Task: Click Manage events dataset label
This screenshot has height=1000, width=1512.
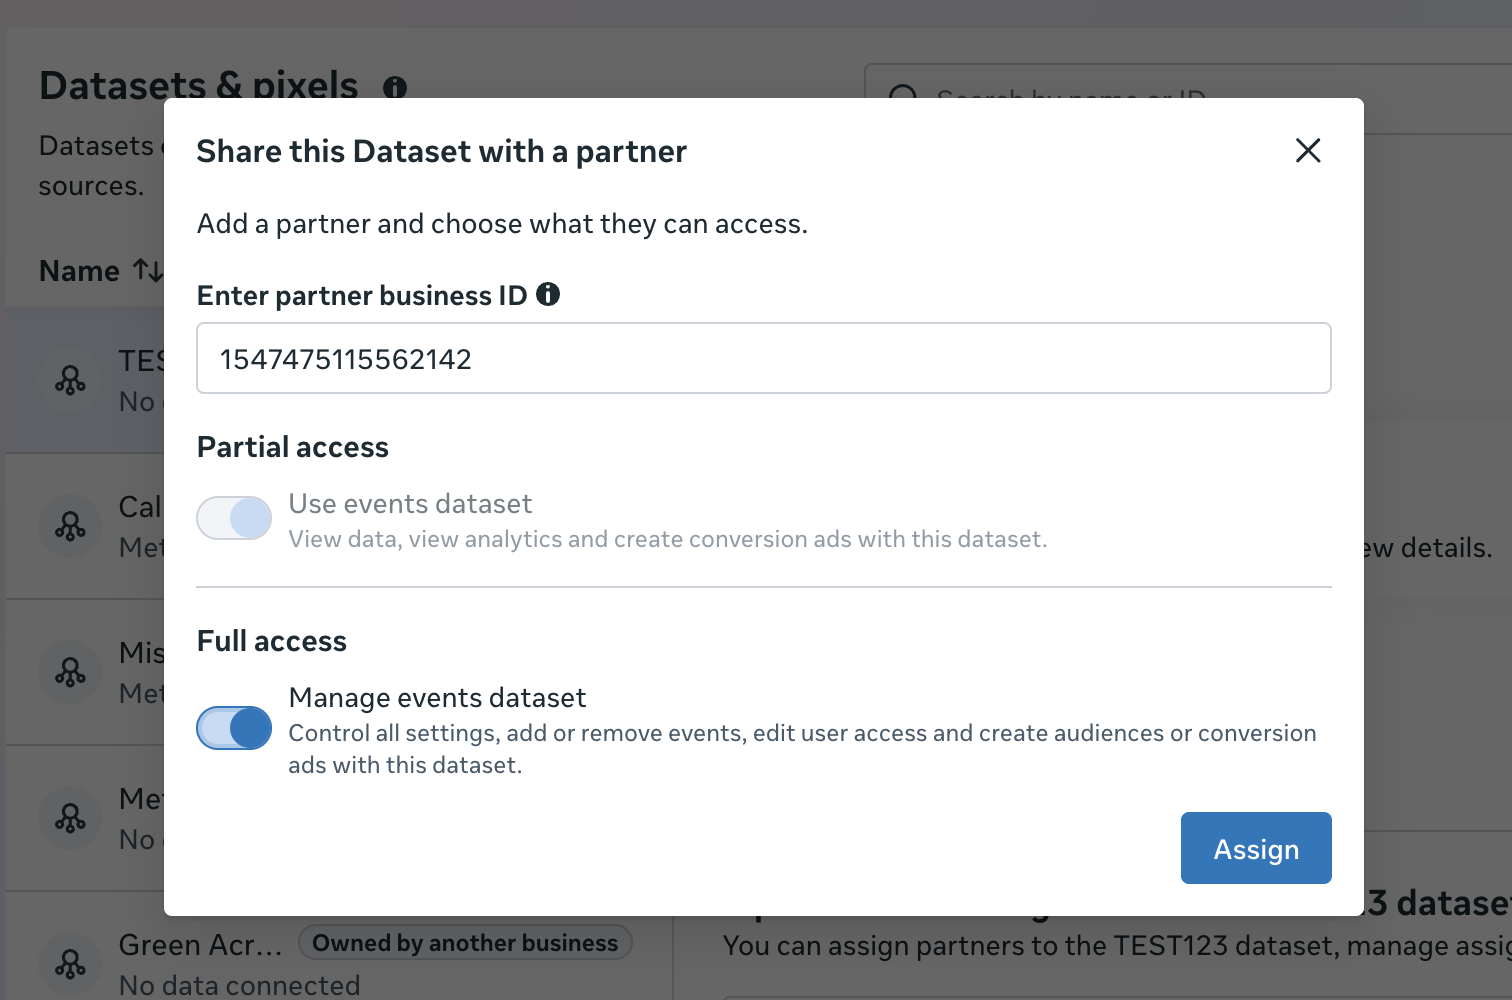Action: [x=437, y=697]
